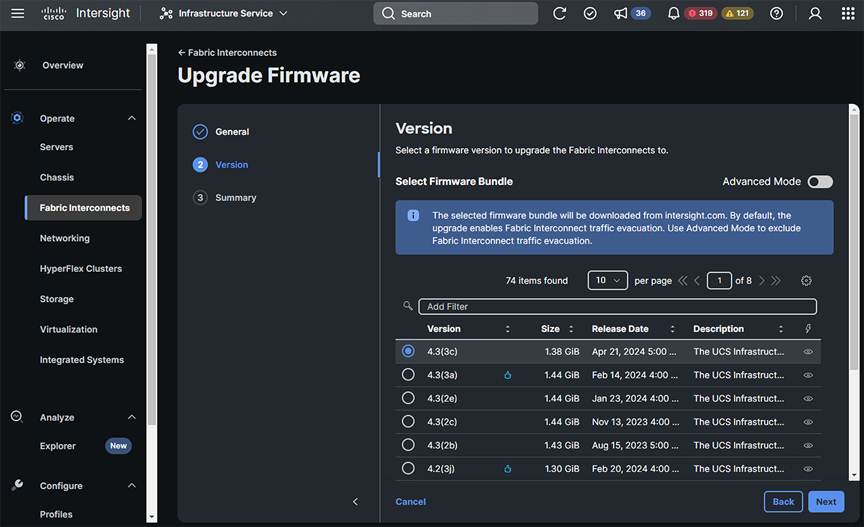The height and width of the screenshot is (527, 864).
Task: View details eye icon for 4.2(3j)
Action: pyautogui.click(x=808, y=469)
